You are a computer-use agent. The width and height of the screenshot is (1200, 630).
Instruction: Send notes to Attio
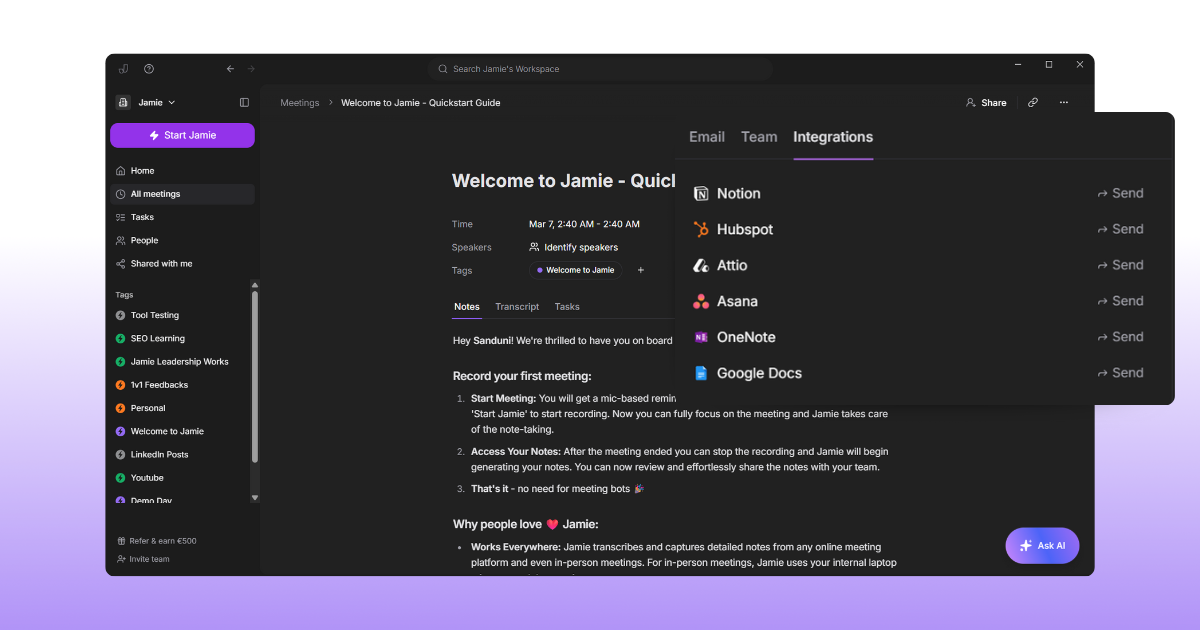tap(1120, 265)
